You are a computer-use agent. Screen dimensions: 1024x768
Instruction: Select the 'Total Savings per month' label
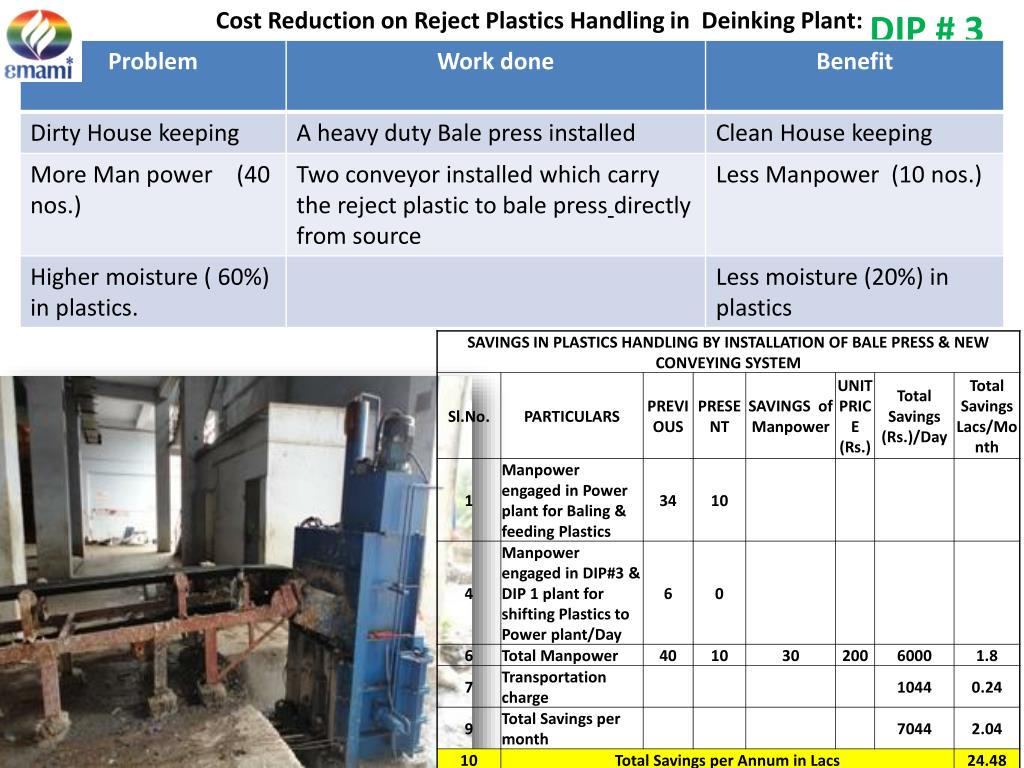[x=561, y=729]
